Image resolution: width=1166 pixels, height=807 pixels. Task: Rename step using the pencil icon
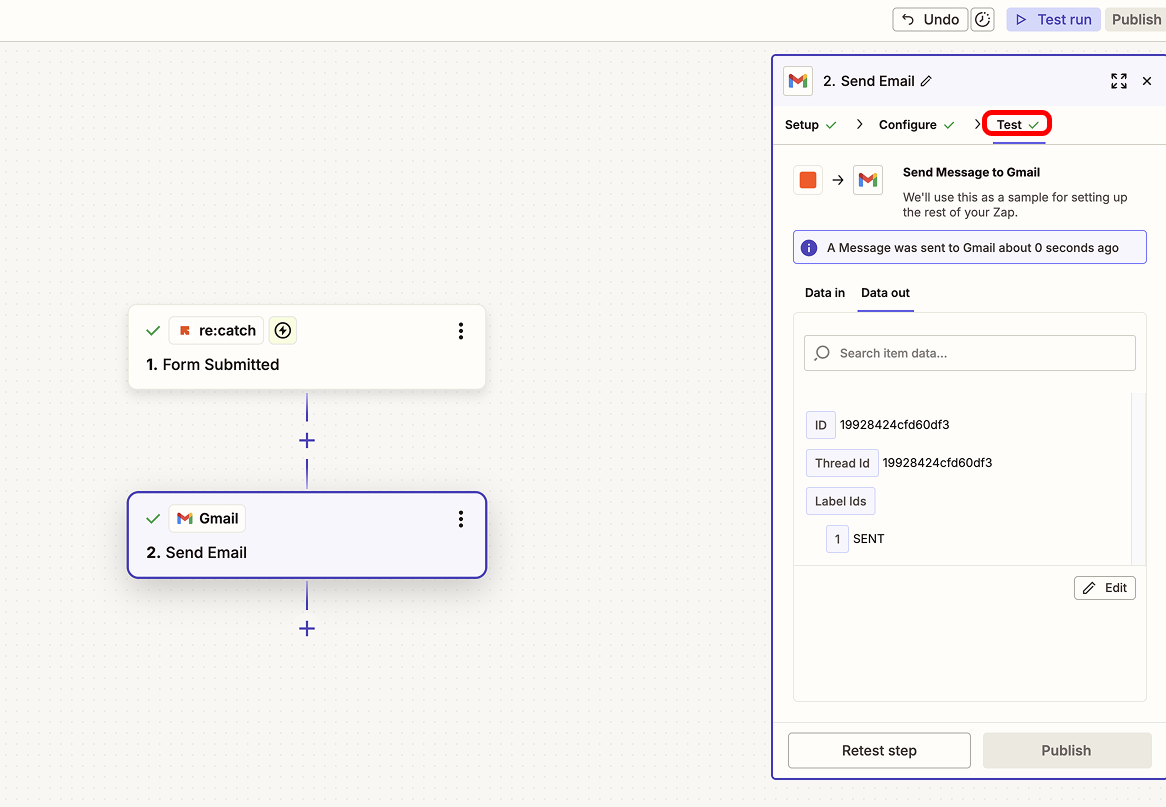click(x=926, y=81)
